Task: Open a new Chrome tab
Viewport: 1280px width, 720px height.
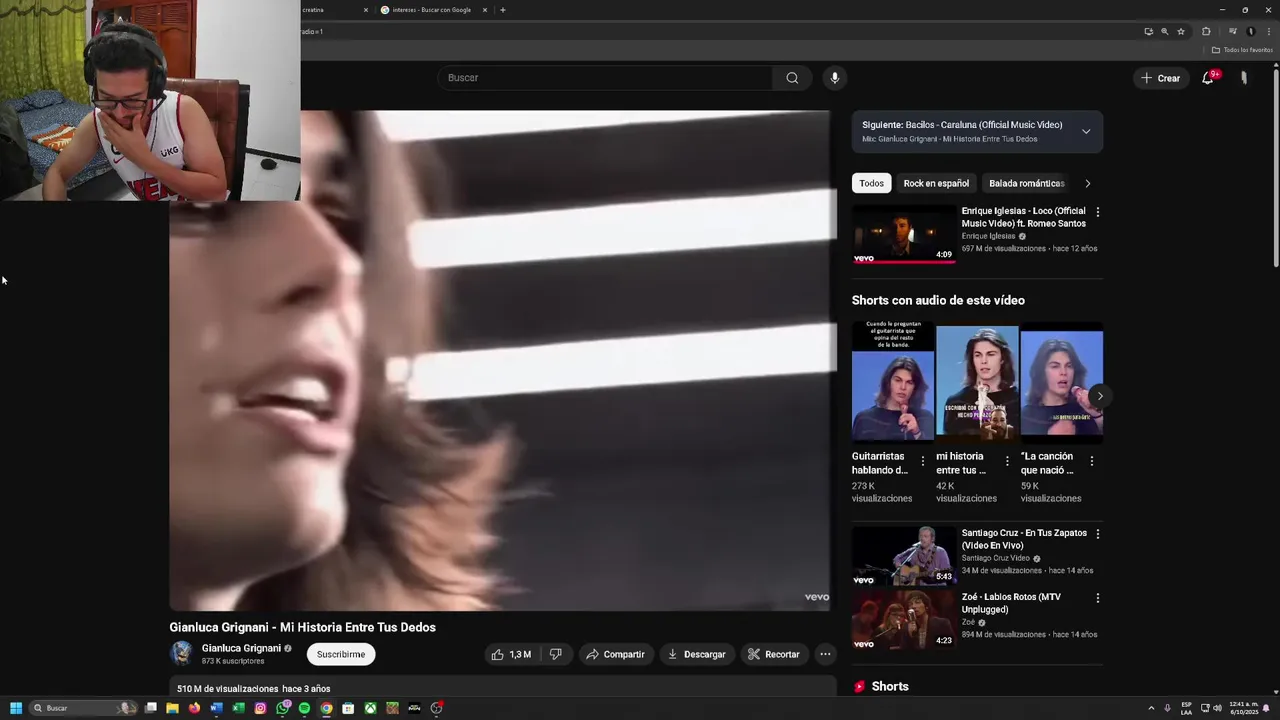Action: (x=502, y=10)
